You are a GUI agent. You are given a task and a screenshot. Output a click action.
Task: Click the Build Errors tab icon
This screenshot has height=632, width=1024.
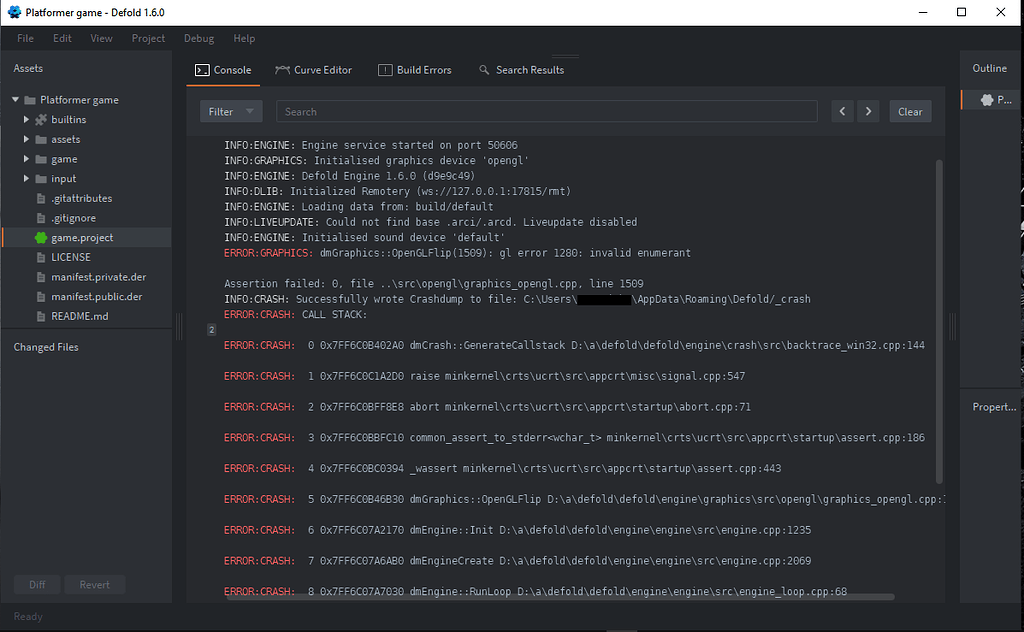coord(385,70)
